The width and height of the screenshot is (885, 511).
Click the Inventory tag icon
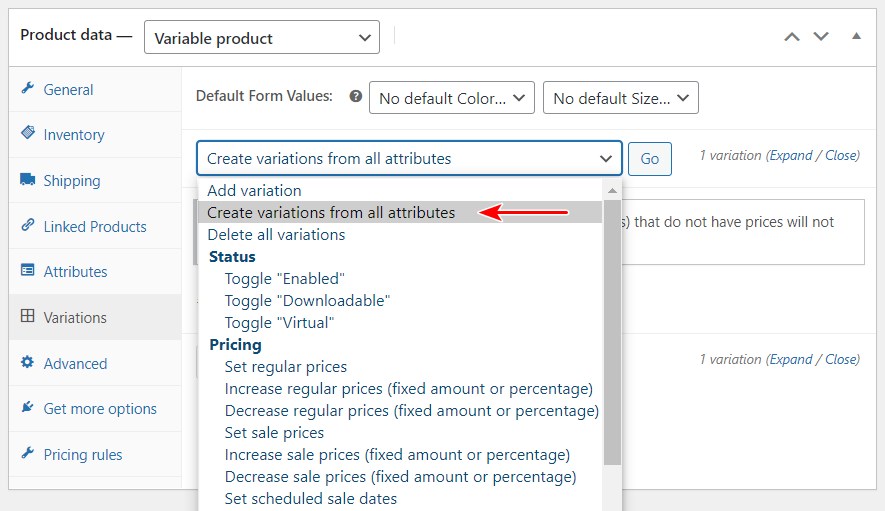pyautogui.click(x=28, y=133)
